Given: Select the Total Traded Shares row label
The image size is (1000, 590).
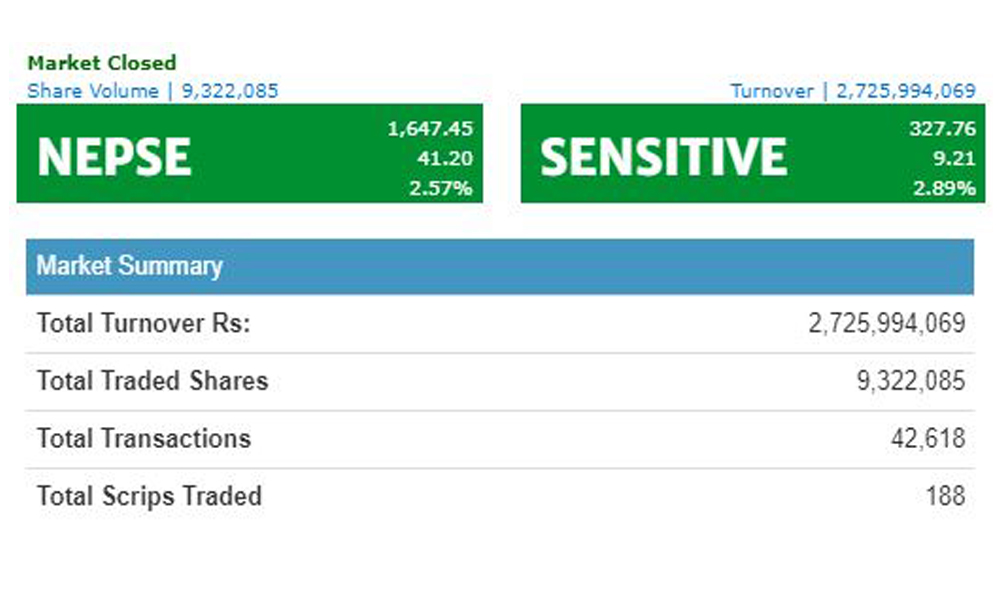Looking at the screenshot, I should pyautogui.click(x=153, y=381).
